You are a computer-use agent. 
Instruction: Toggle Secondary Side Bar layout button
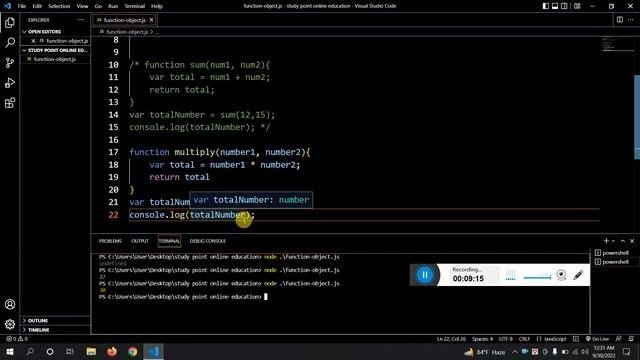(x=564, y=6)
